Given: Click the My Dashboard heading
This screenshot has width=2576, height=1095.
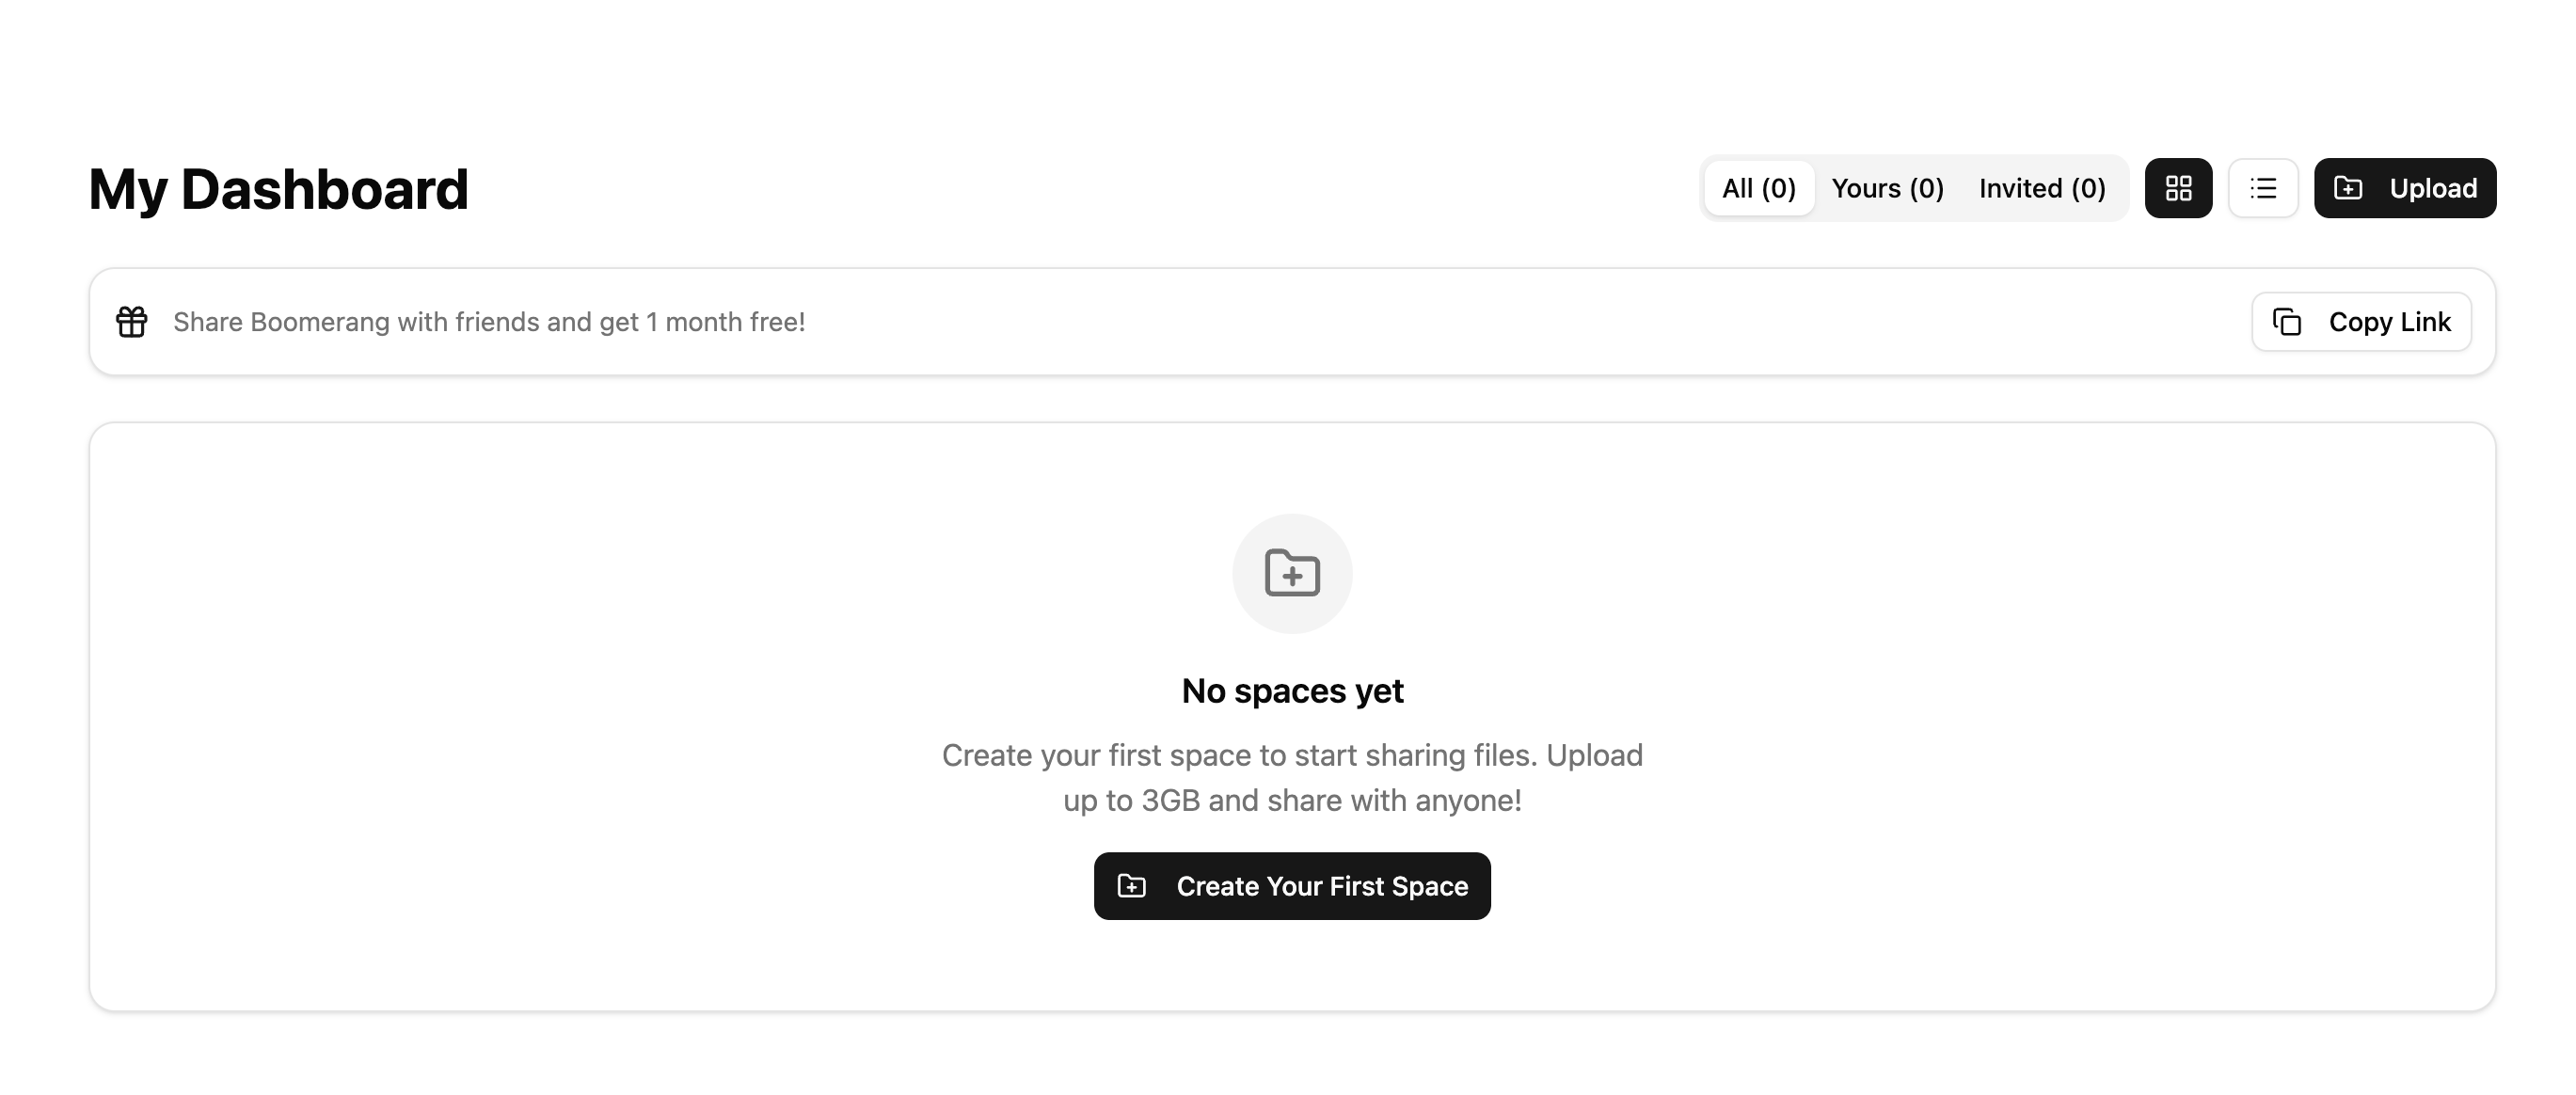Looking at the screenshot, I should point(279,189).
